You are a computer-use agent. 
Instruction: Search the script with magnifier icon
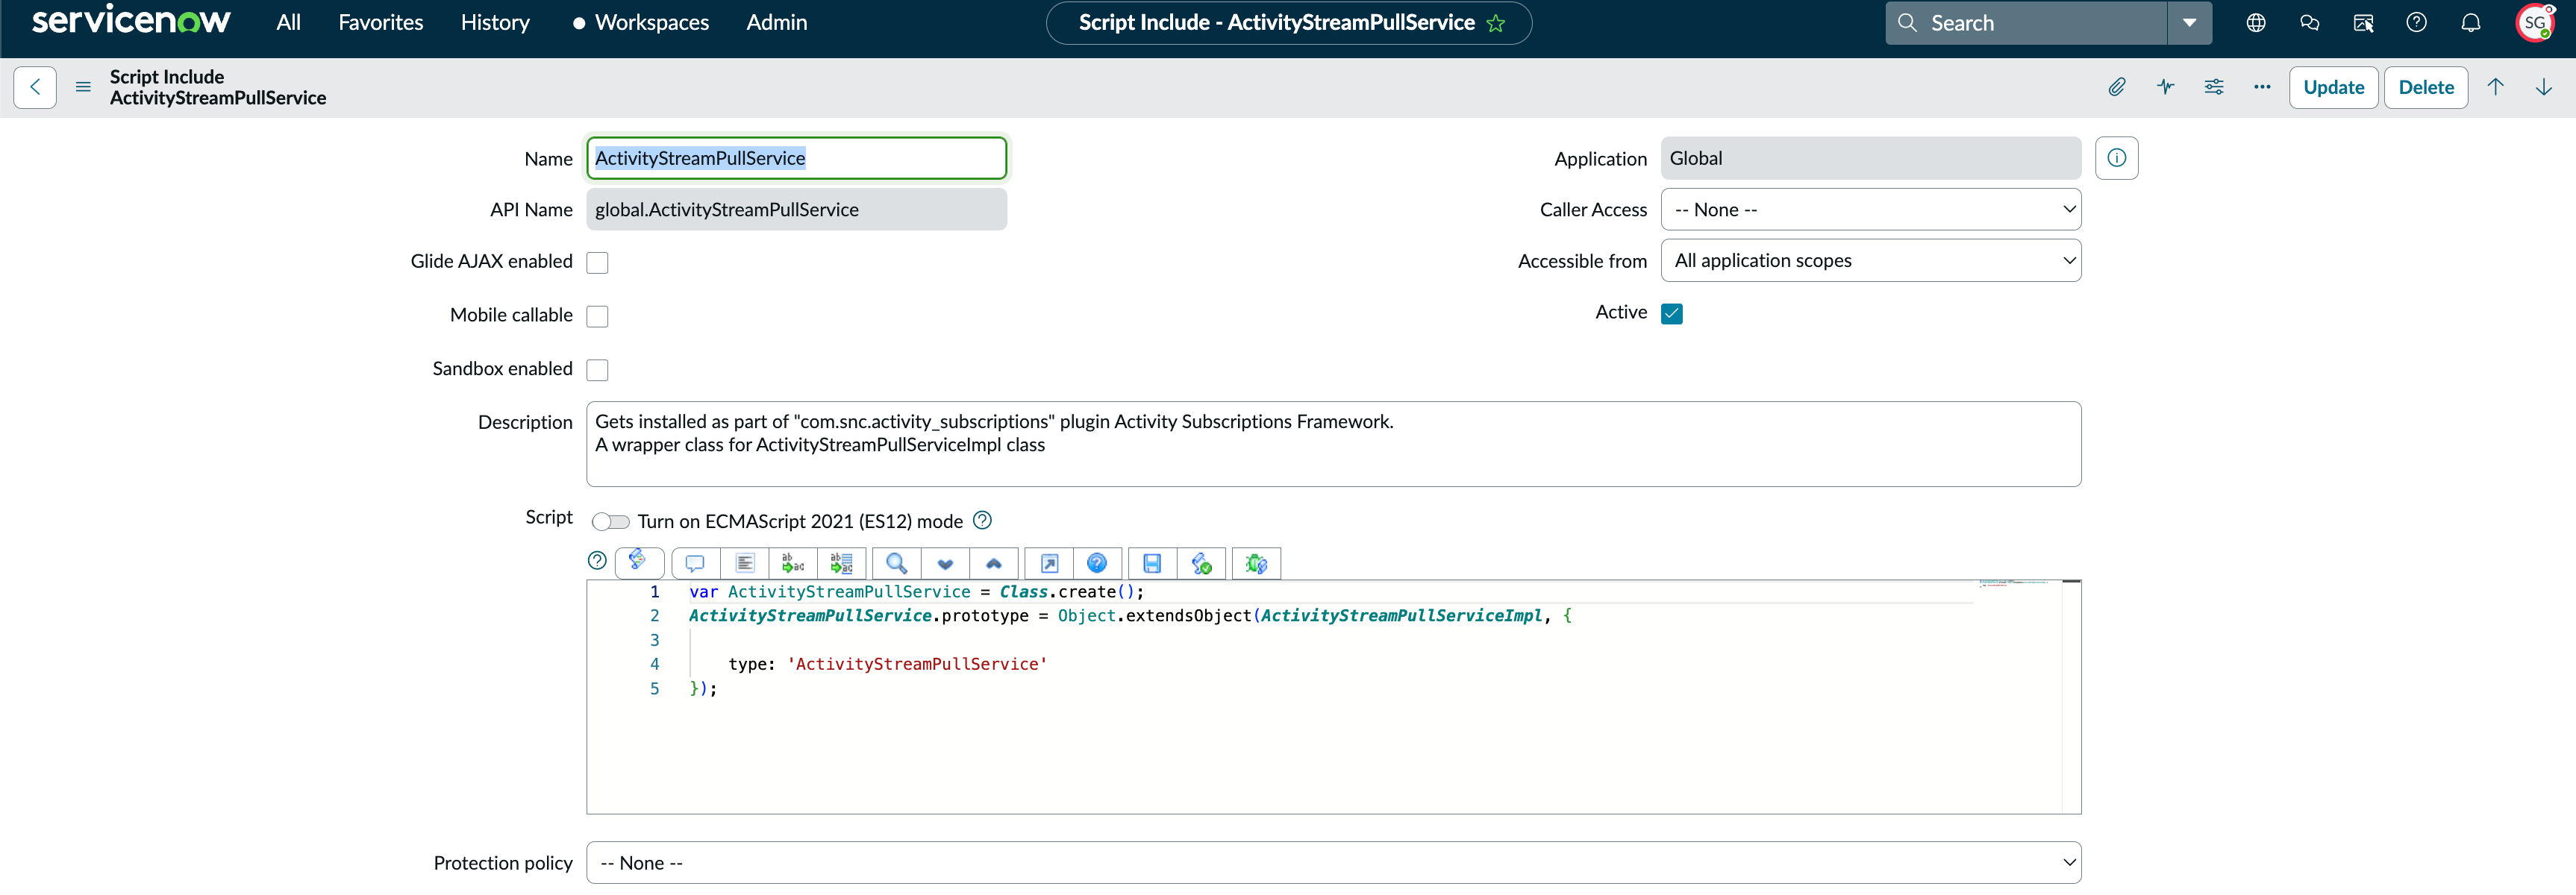point(897,563)
